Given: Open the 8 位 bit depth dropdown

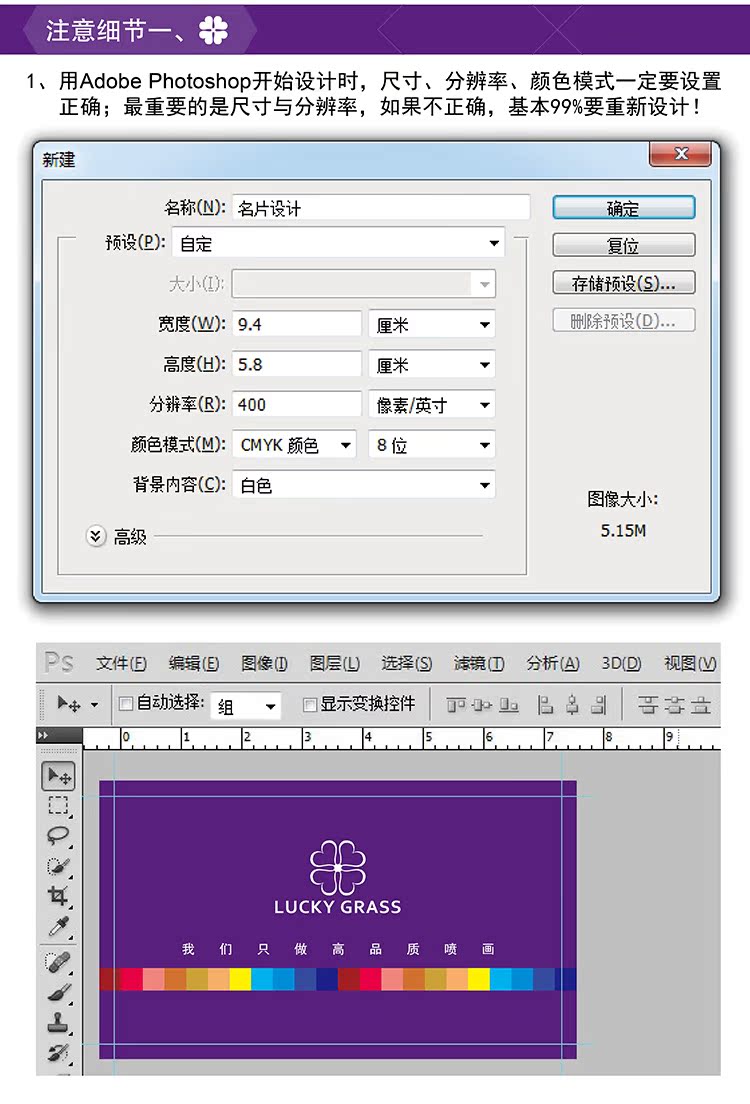Looking at the screenshot, I should [432, 445].
